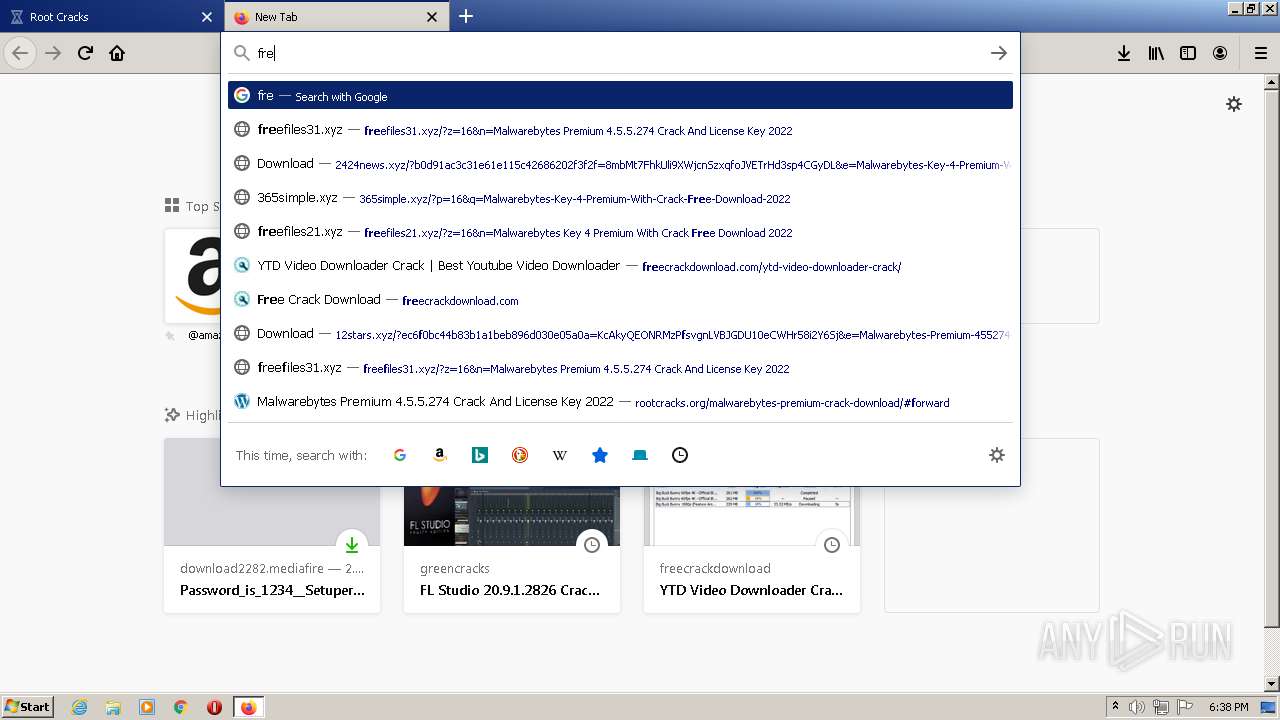
Task: Open the volume control in tray
Action: pyautogui.click(x=1136, y=707)
